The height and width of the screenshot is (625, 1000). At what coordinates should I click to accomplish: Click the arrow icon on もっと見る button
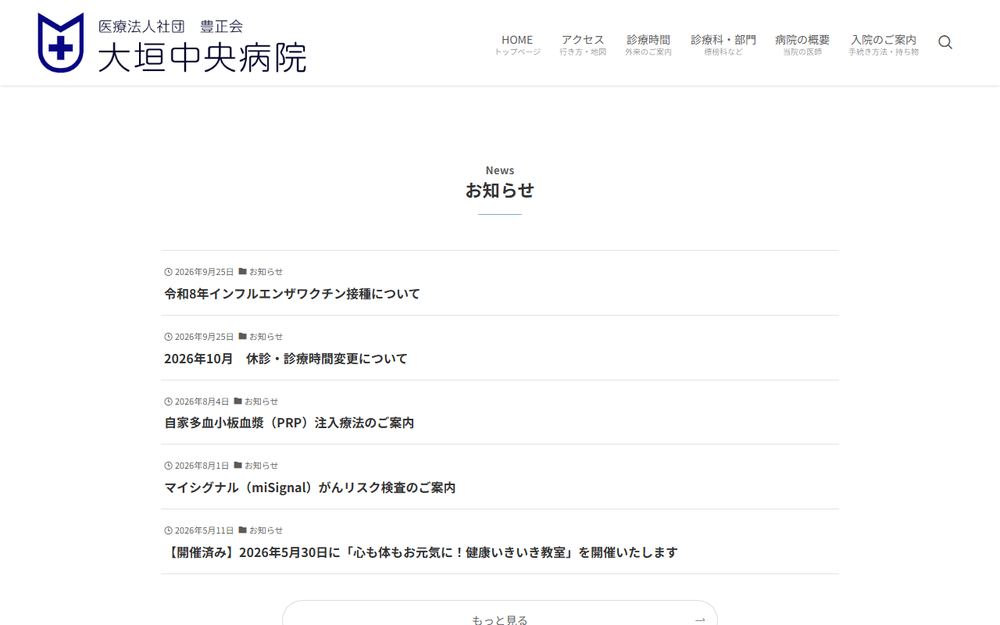tap(700, 619)
